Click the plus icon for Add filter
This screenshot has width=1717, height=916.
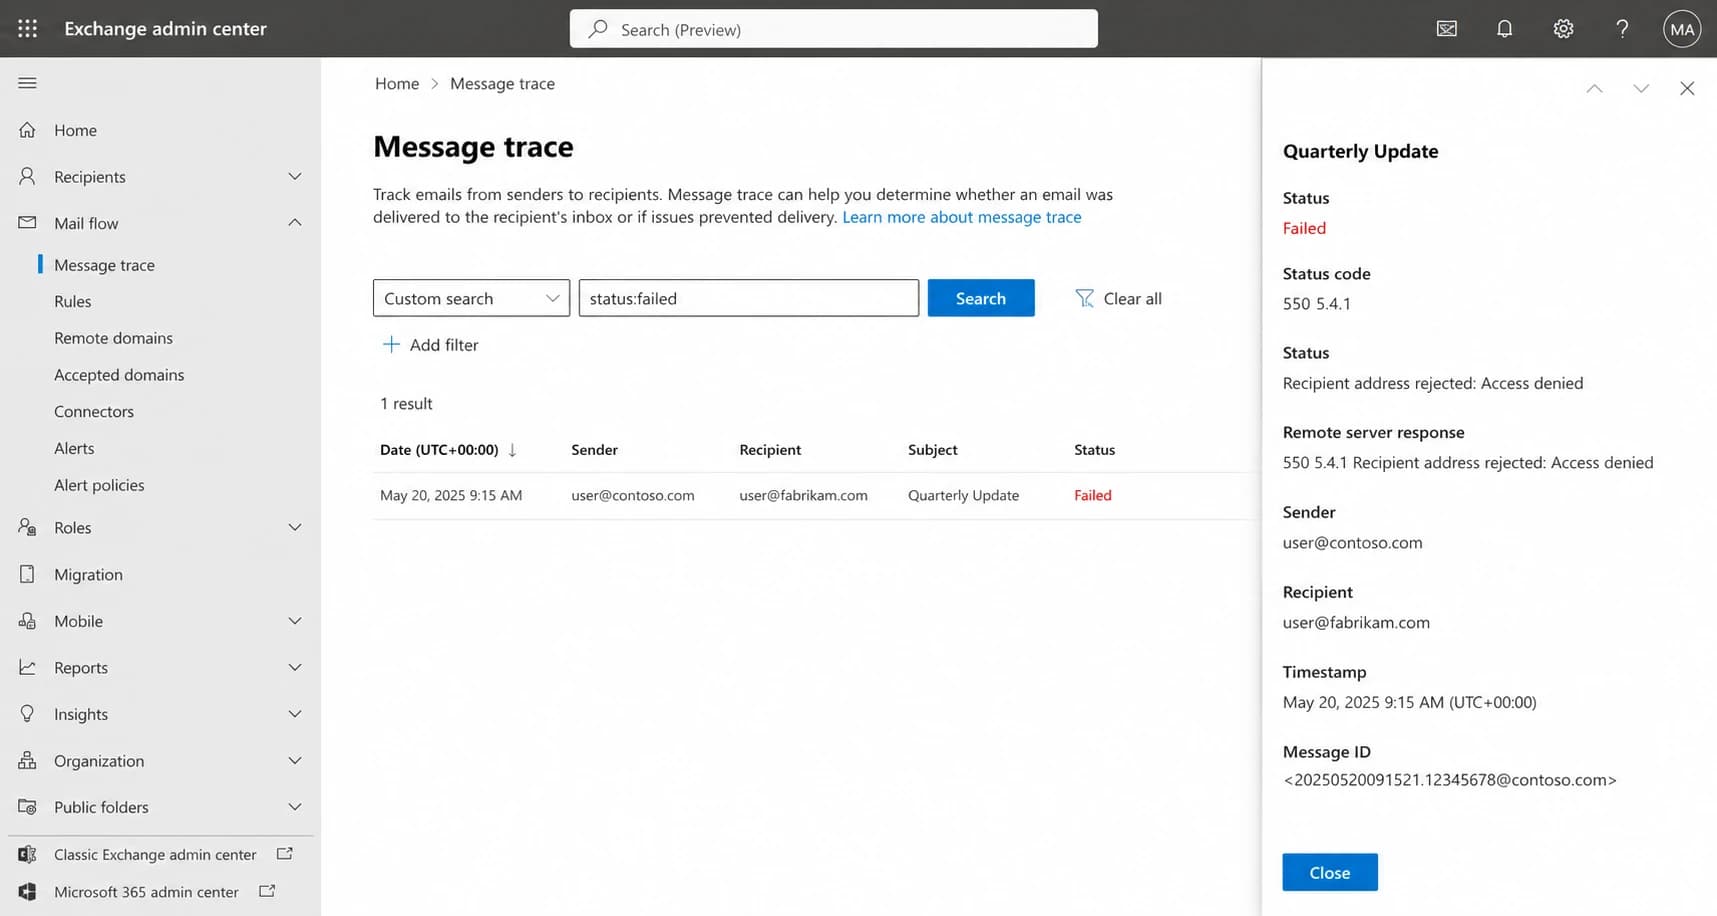(x=391, y=344)
